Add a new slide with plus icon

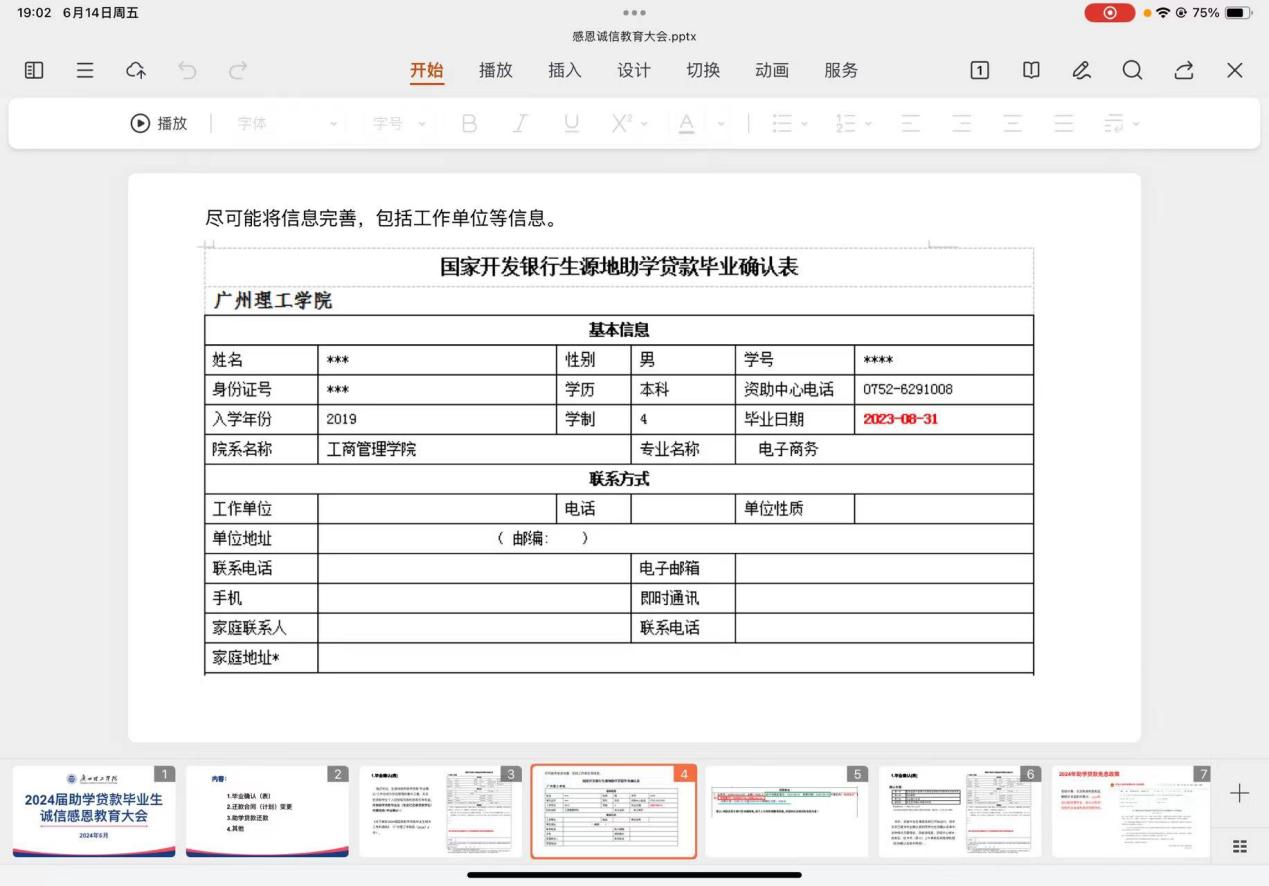pos(1239,793)
